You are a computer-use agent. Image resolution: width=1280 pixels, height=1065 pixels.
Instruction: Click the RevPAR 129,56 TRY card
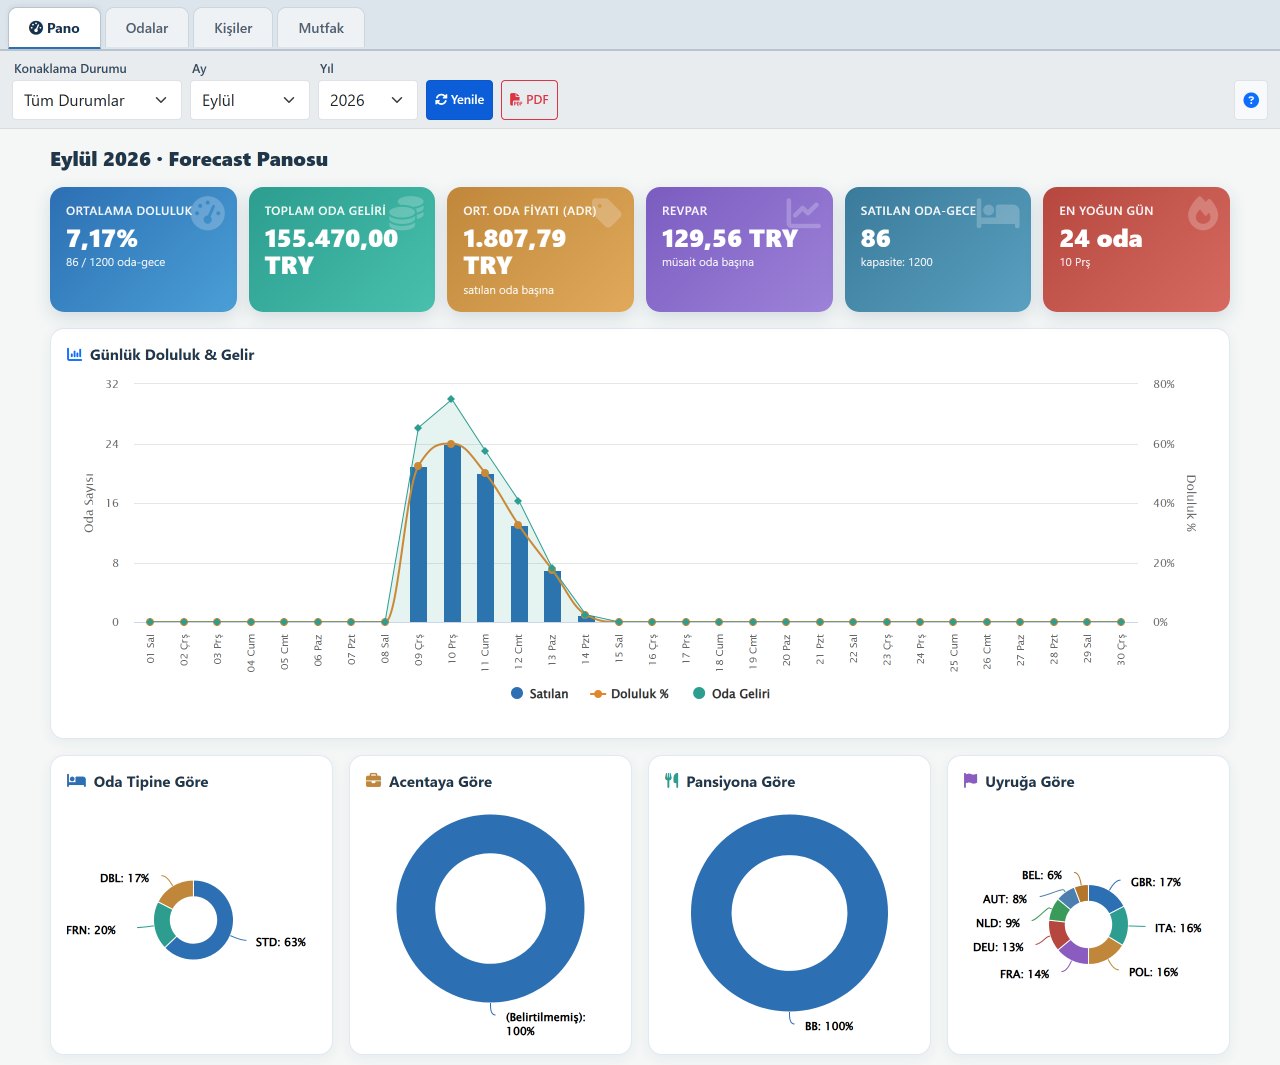pos(739,249)
